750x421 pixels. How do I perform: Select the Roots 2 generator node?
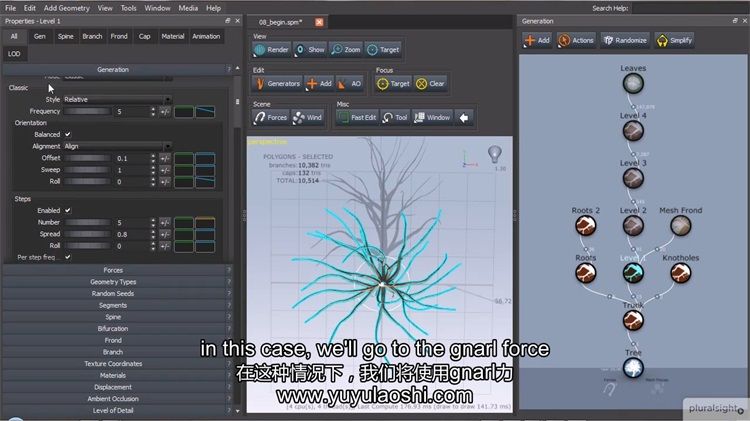click(x=585, y=226)
